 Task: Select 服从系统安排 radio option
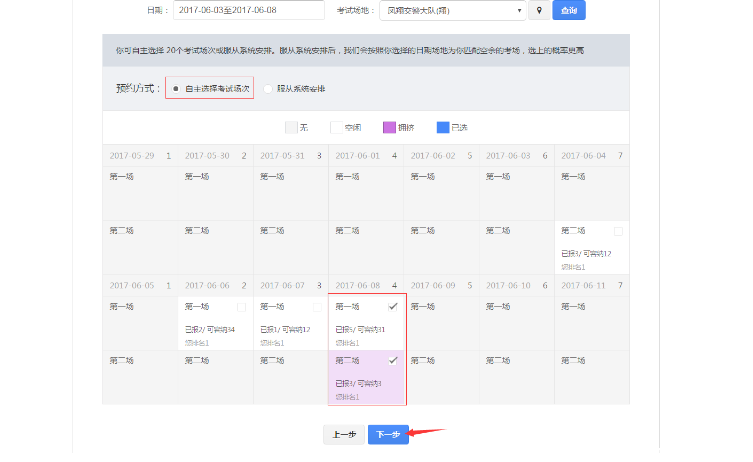click(x=268, y=89)
